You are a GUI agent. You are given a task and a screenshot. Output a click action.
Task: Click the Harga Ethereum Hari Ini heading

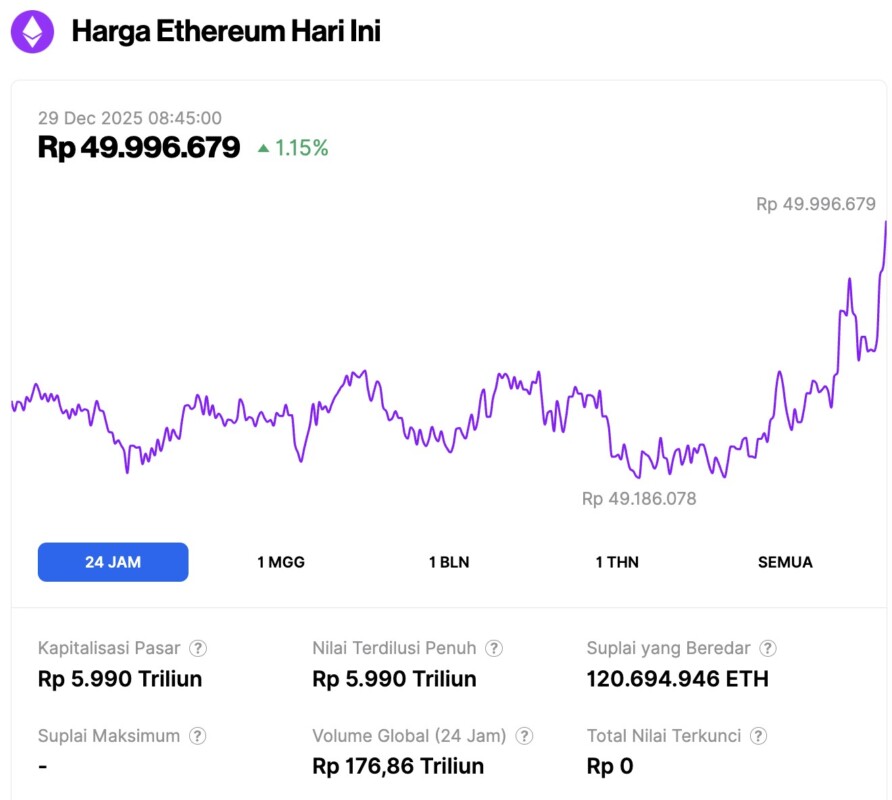(226, 31)
